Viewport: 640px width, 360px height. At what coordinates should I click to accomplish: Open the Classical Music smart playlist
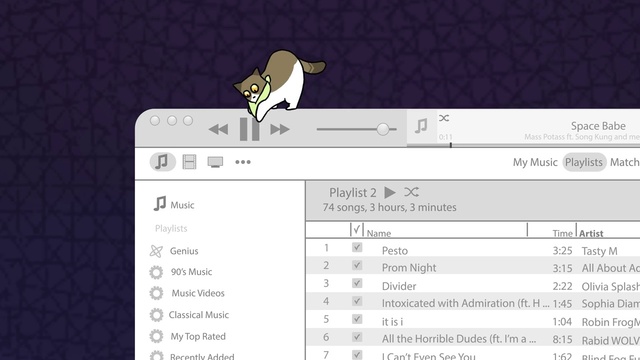[199, 315]
